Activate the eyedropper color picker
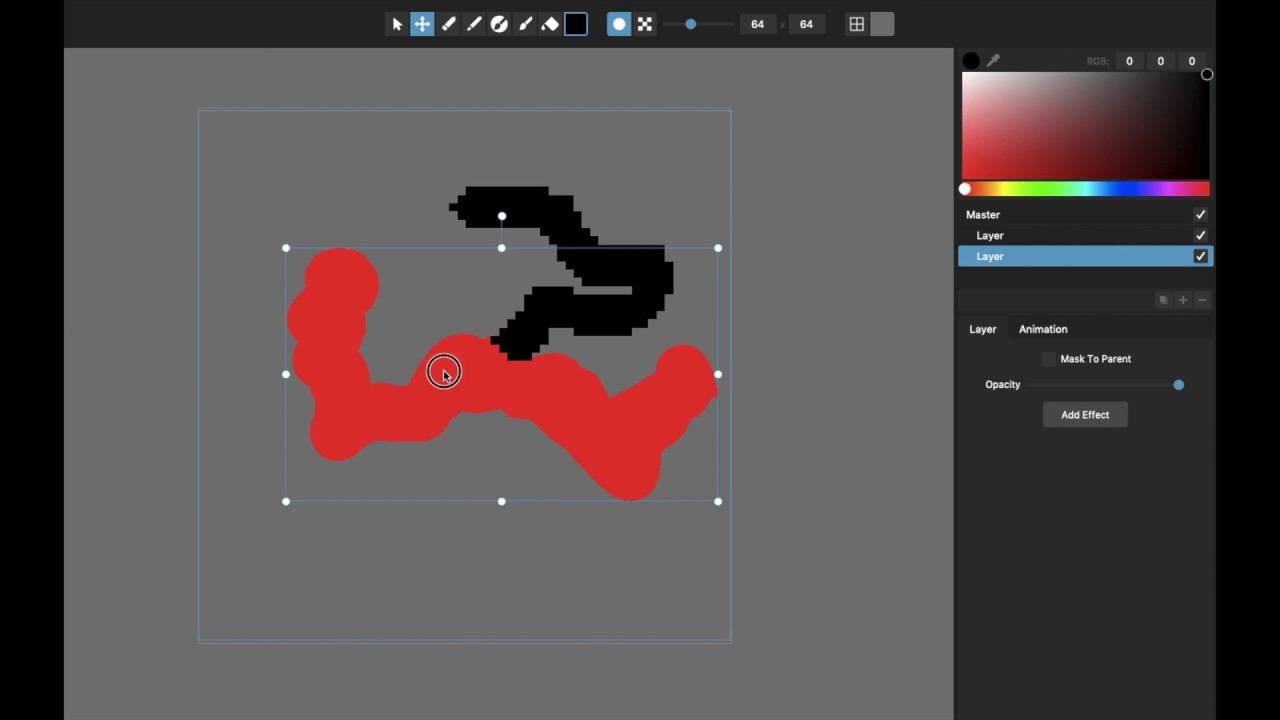The height and width of the screenshot is (720, 1280). [x=993, y=61]
